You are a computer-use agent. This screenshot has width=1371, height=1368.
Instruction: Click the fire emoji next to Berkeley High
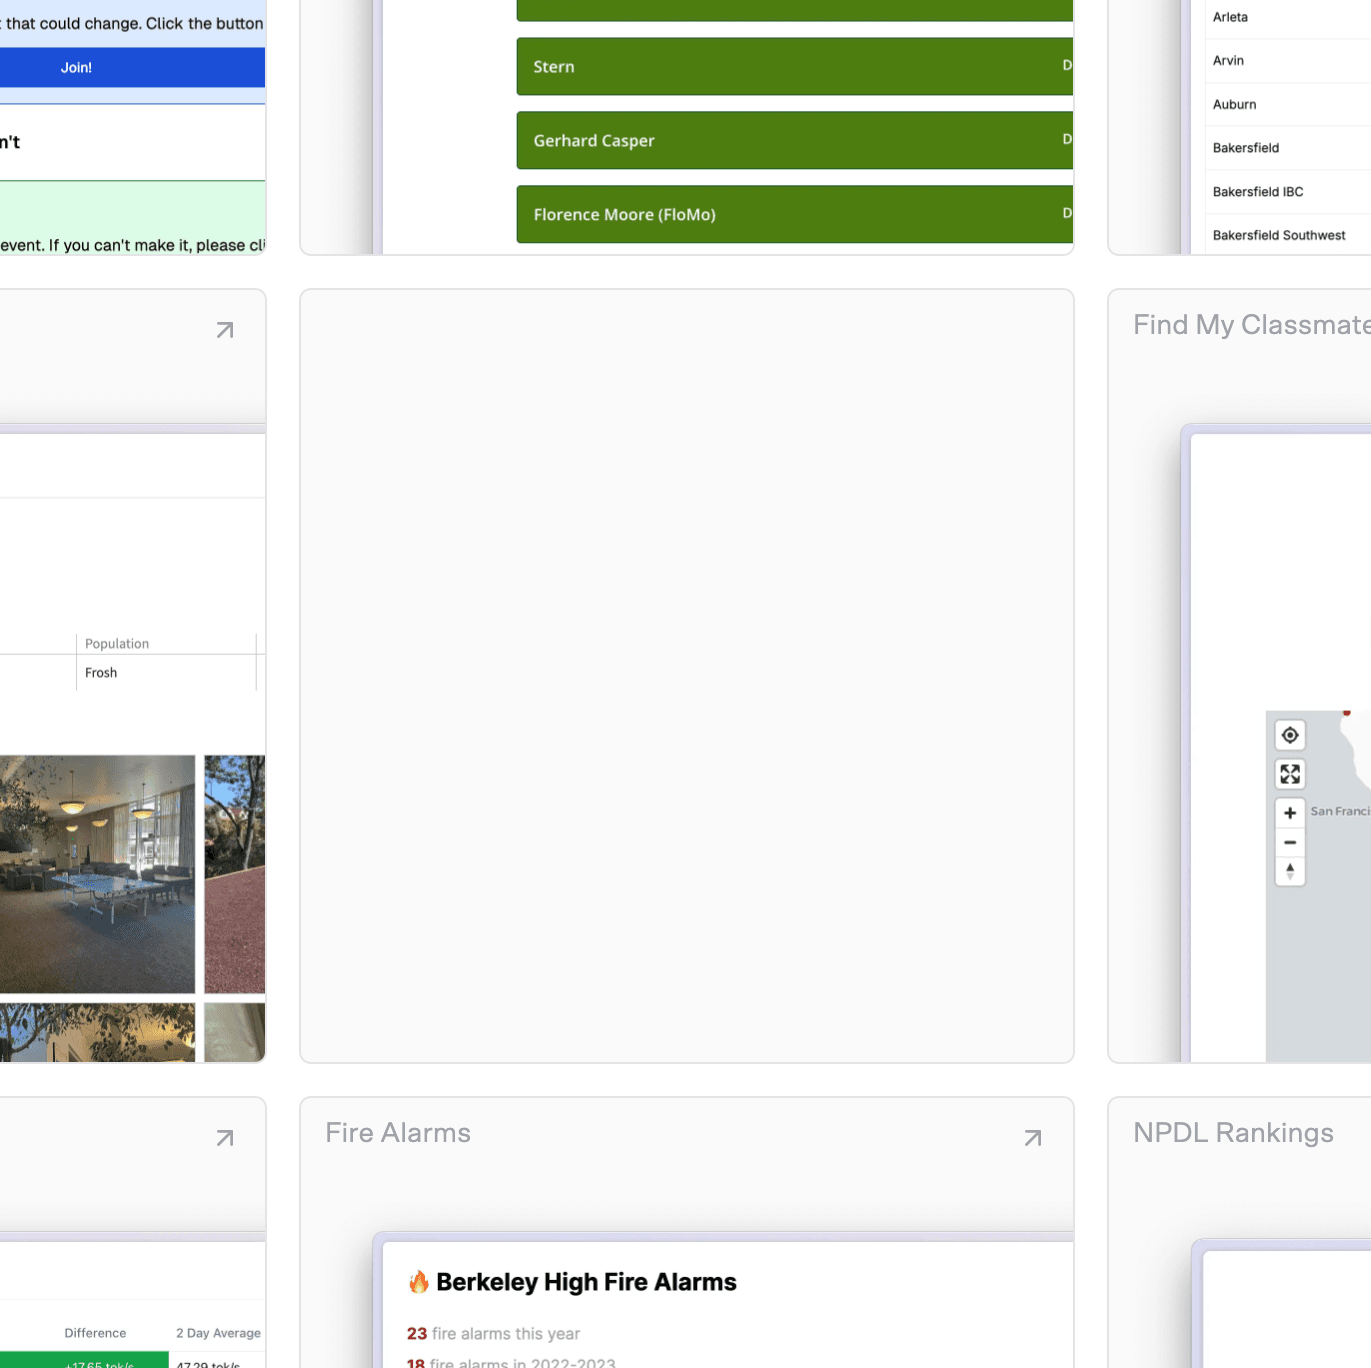pos(419,1281)
